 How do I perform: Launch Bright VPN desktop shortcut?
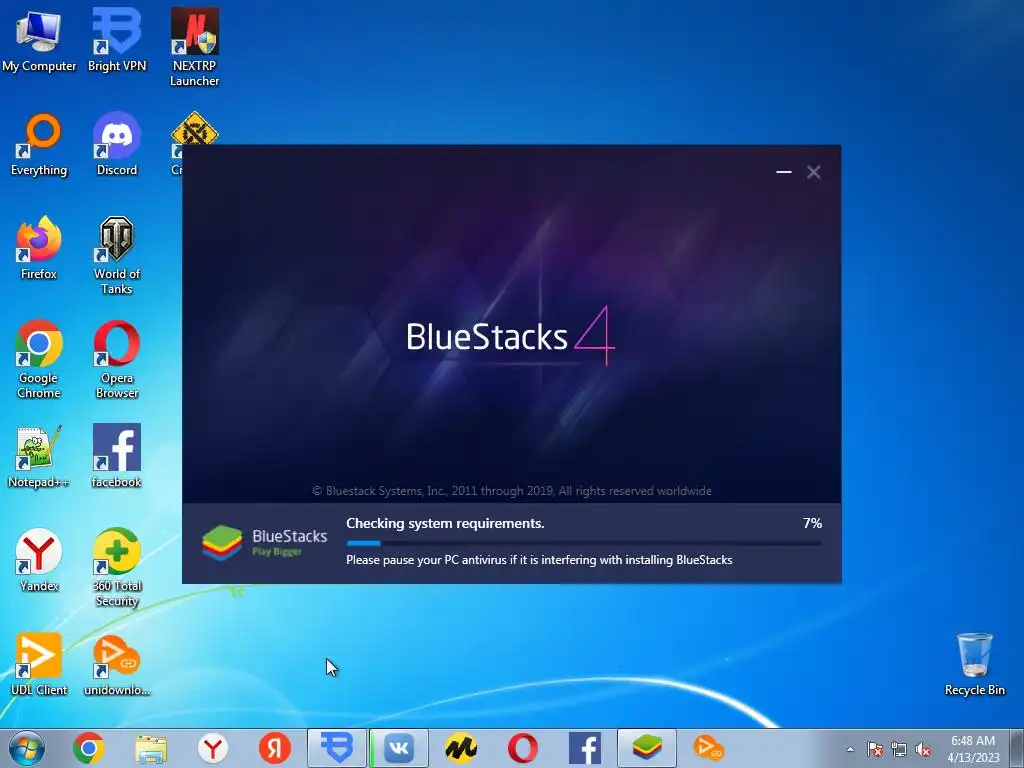tap(117, 40)
